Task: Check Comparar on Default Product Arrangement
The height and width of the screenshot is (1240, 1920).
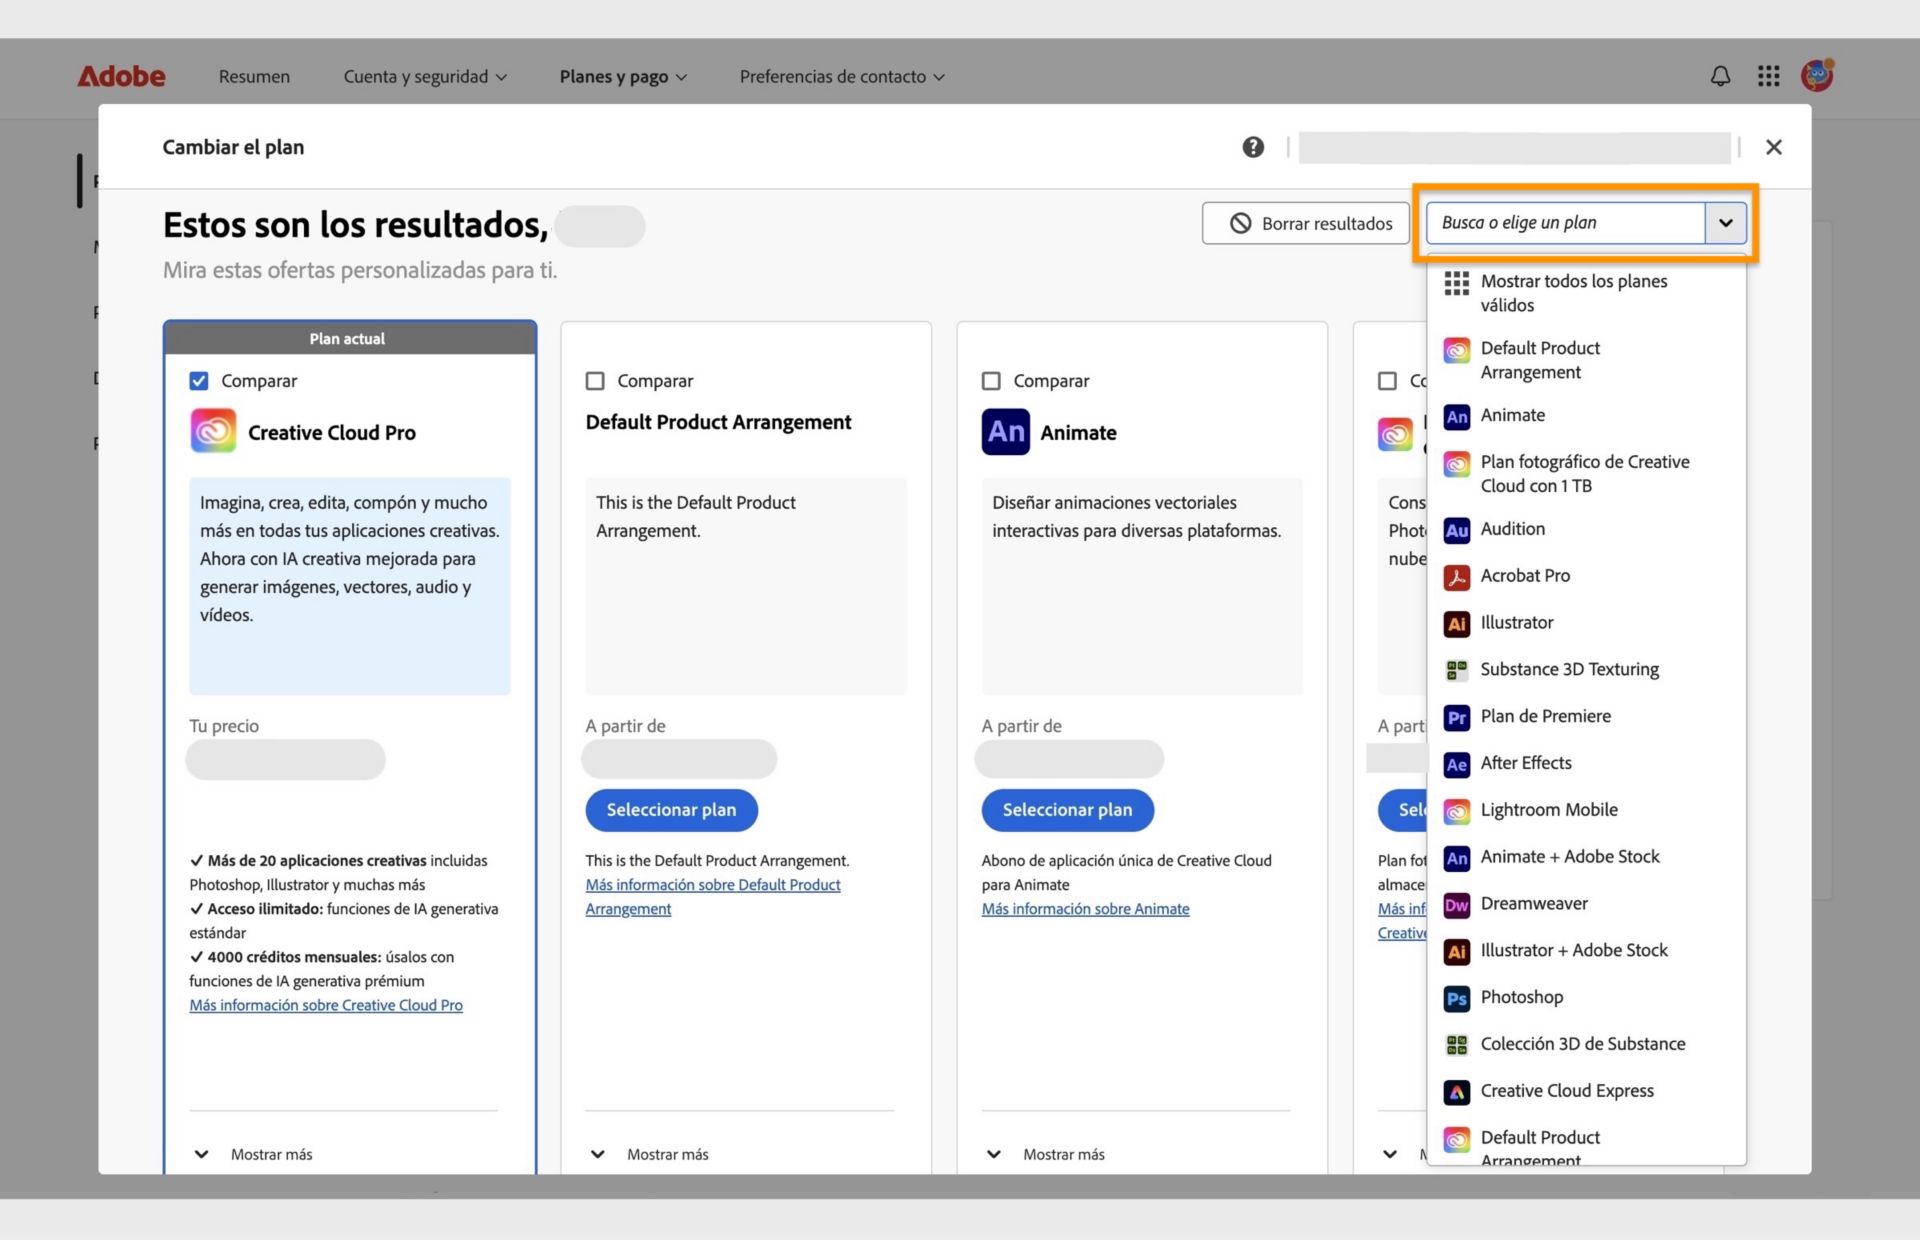Action: 594,380
